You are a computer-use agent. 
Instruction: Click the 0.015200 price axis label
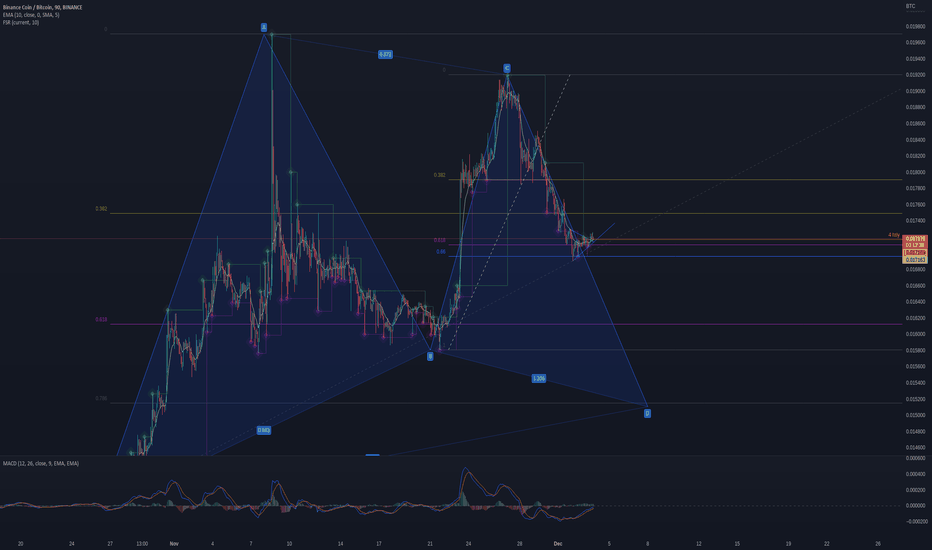pyautogui.click(x=915, y=399)
